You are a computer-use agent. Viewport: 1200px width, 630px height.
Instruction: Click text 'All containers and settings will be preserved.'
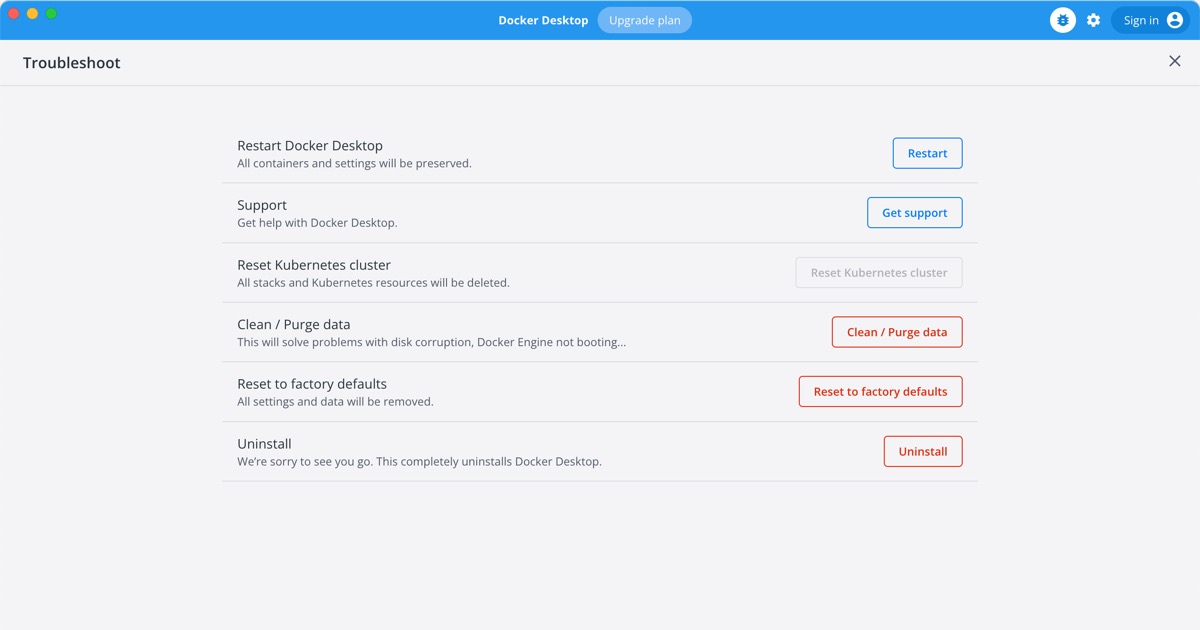click(x=354, y=164)
